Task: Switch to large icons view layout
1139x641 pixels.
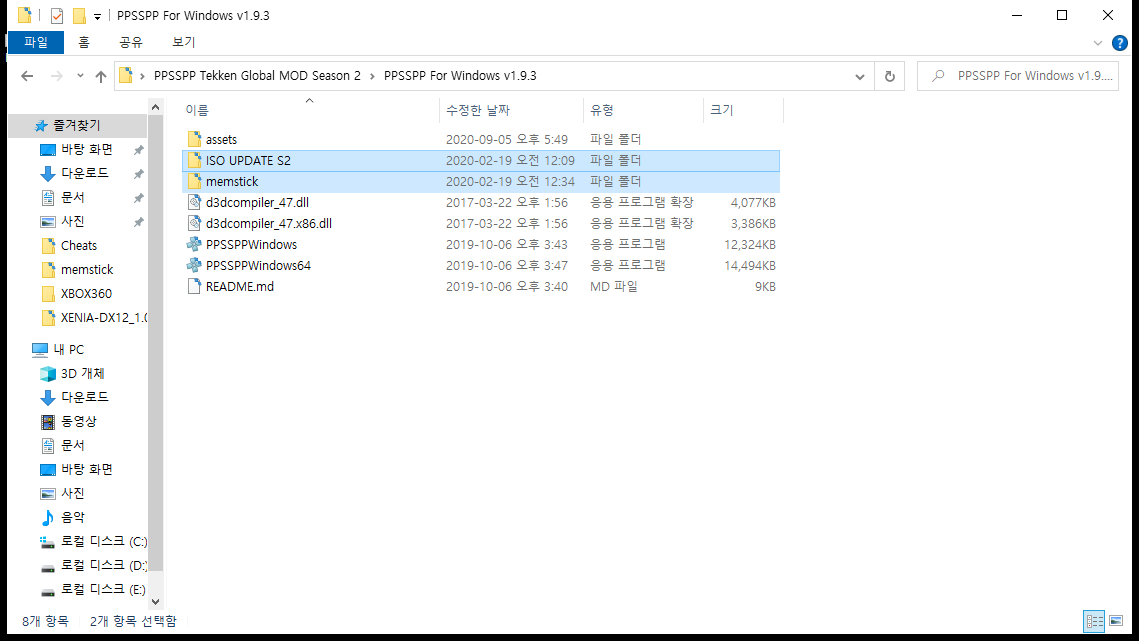Action: (1116, 621)
